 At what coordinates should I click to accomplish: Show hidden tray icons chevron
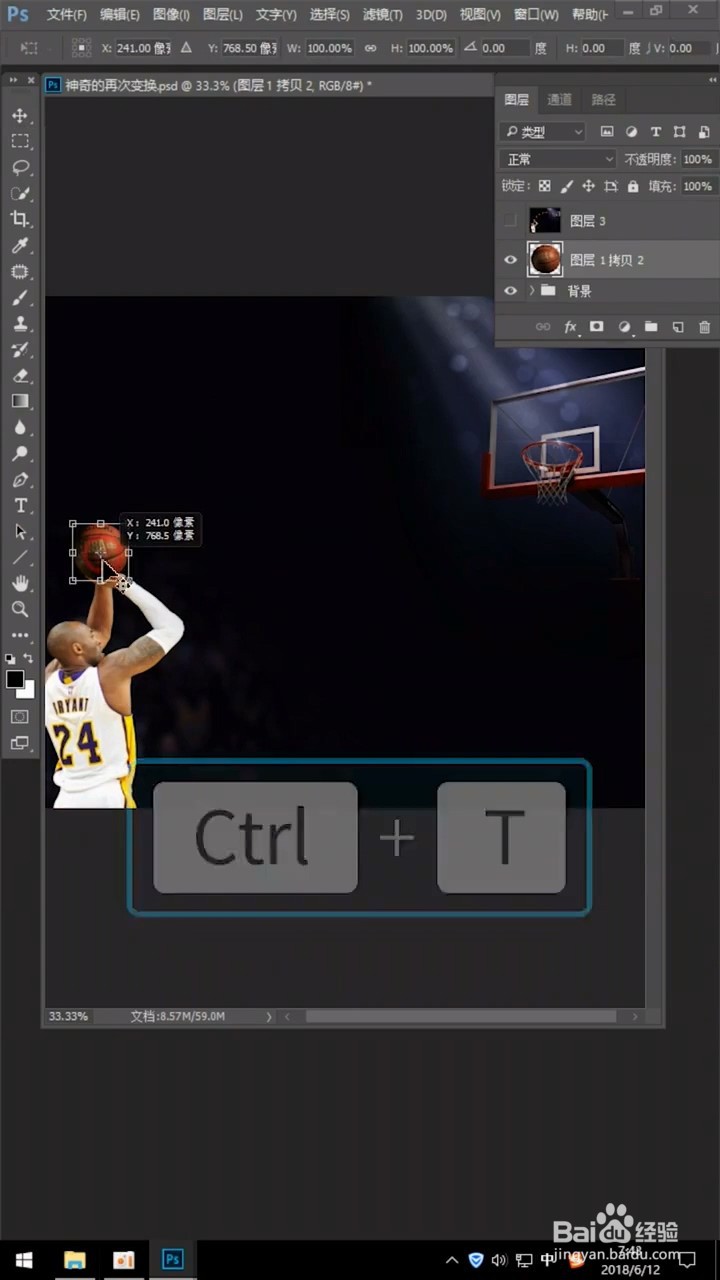452,1260
